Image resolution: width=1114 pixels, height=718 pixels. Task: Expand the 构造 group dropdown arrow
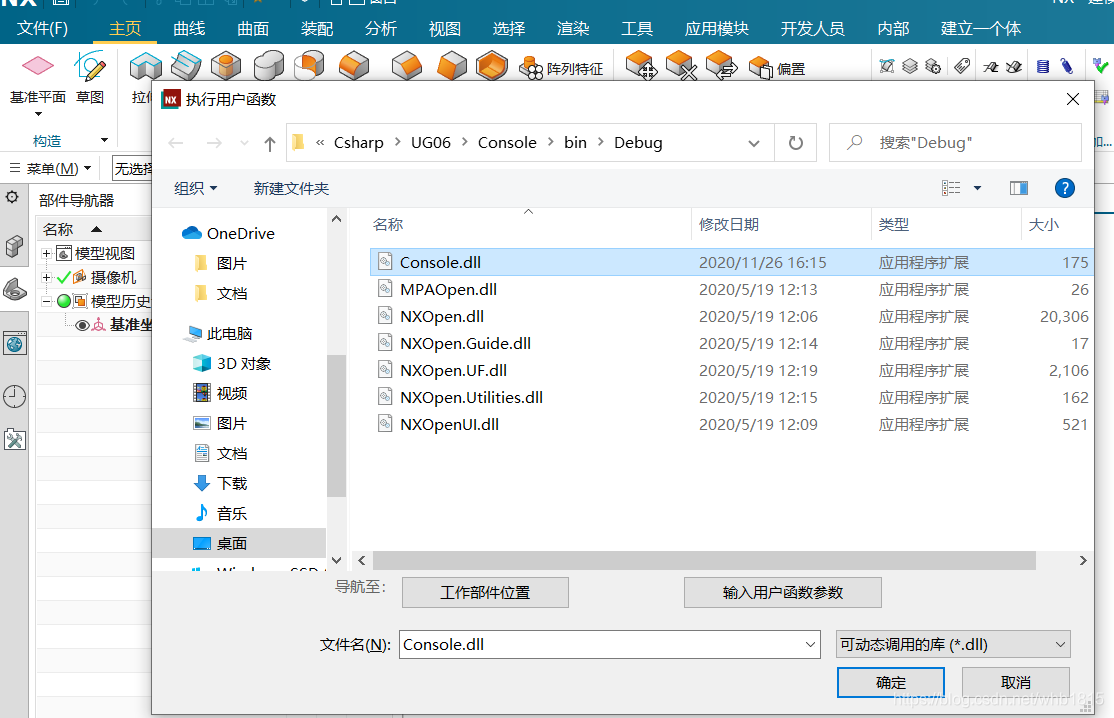tap(104, 140)
